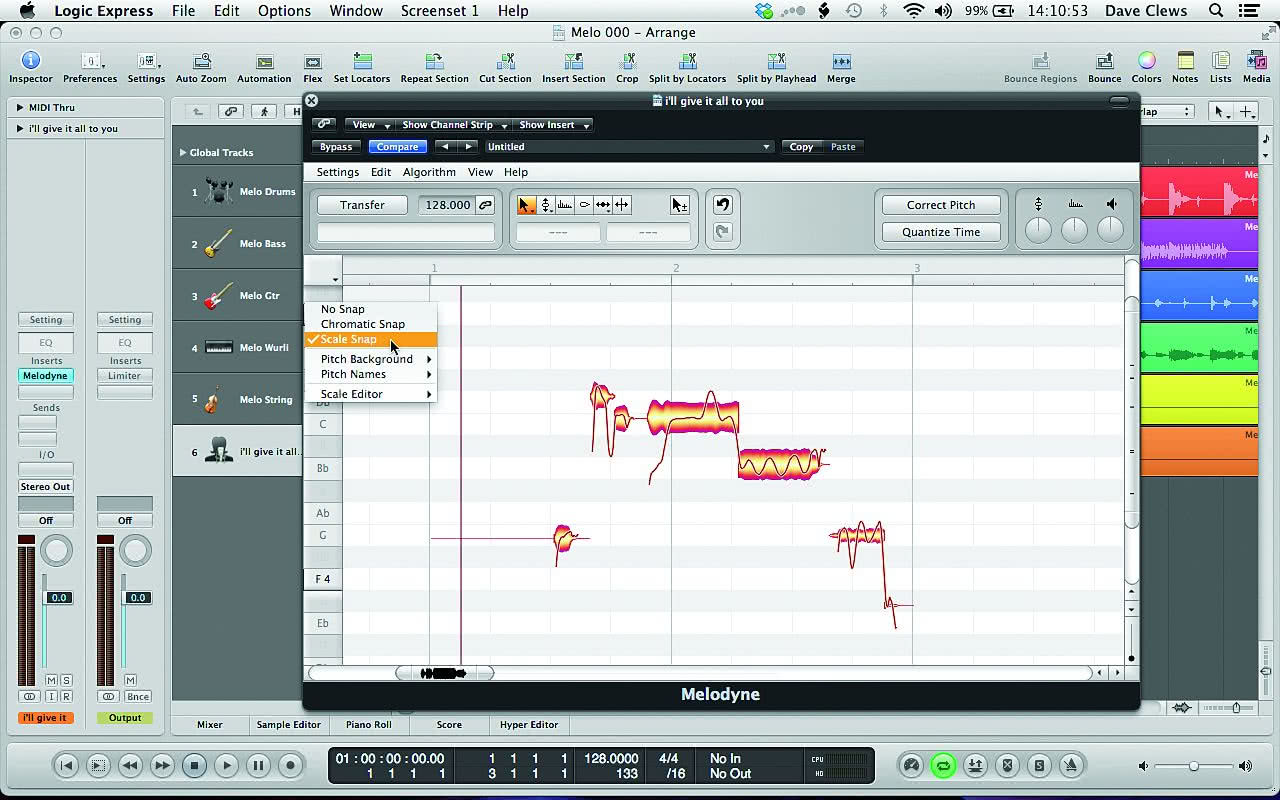Click the Transfer button
Viewport: 1280px width, 800px height.
(362, 205)
